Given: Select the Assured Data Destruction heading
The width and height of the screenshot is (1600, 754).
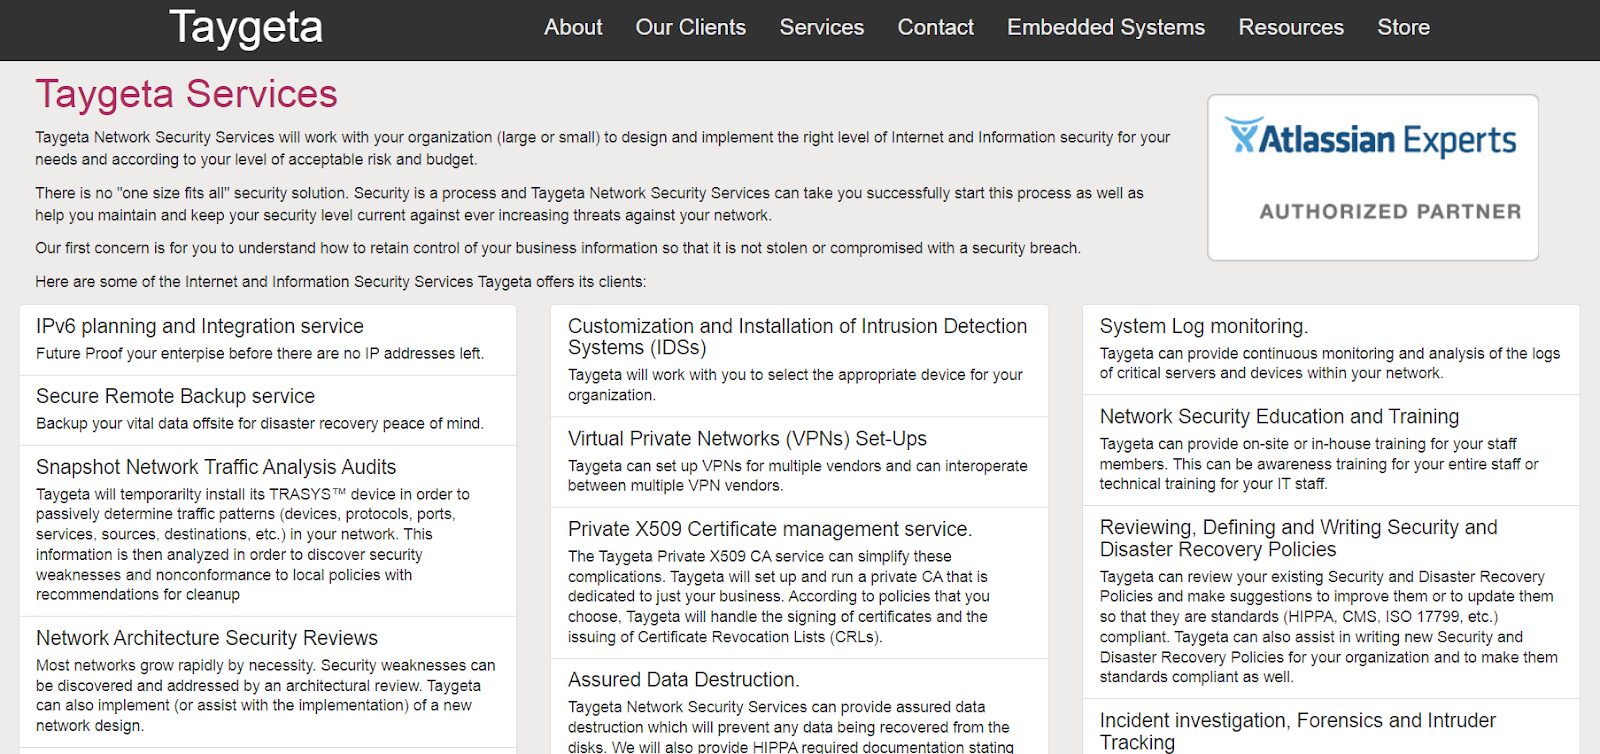Looking at the screenshot, I should (x=684, y=680).
